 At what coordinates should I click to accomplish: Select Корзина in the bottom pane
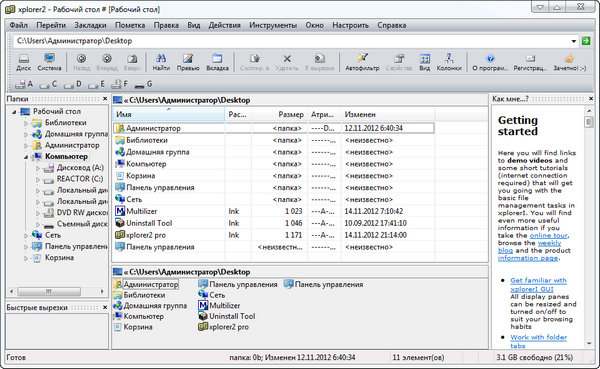click(x=133, y=327)
